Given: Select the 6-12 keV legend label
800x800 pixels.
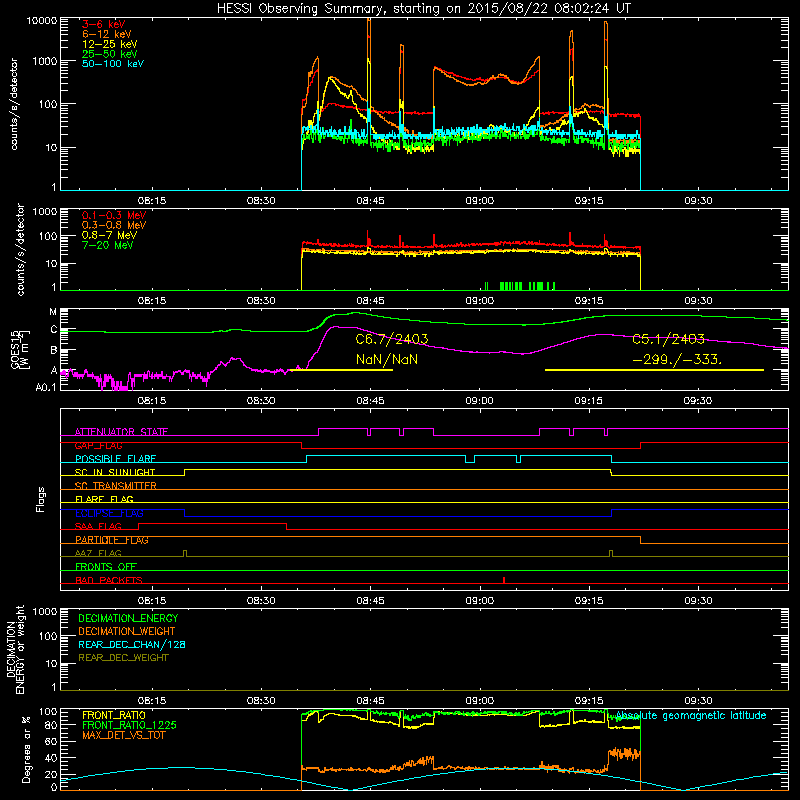Looking at the screenshot, I should pyautogui.click(x=106, y=34).
